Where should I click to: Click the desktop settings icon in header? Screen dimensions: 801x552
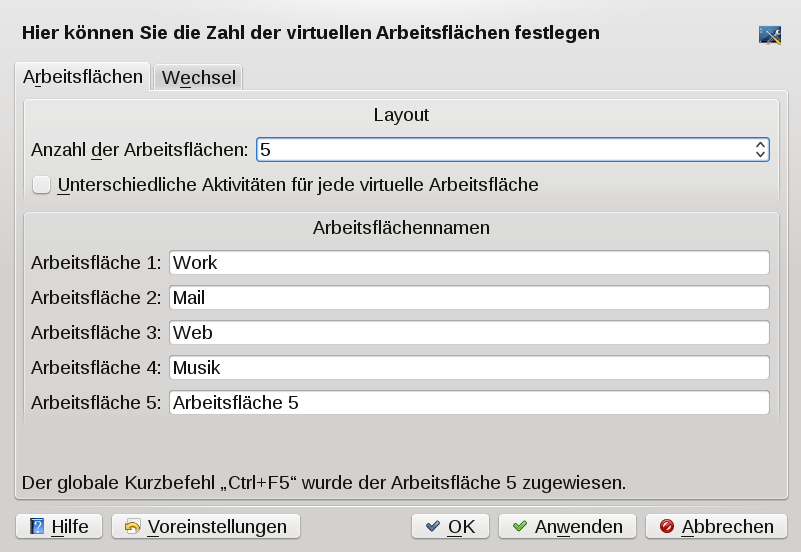769,35
